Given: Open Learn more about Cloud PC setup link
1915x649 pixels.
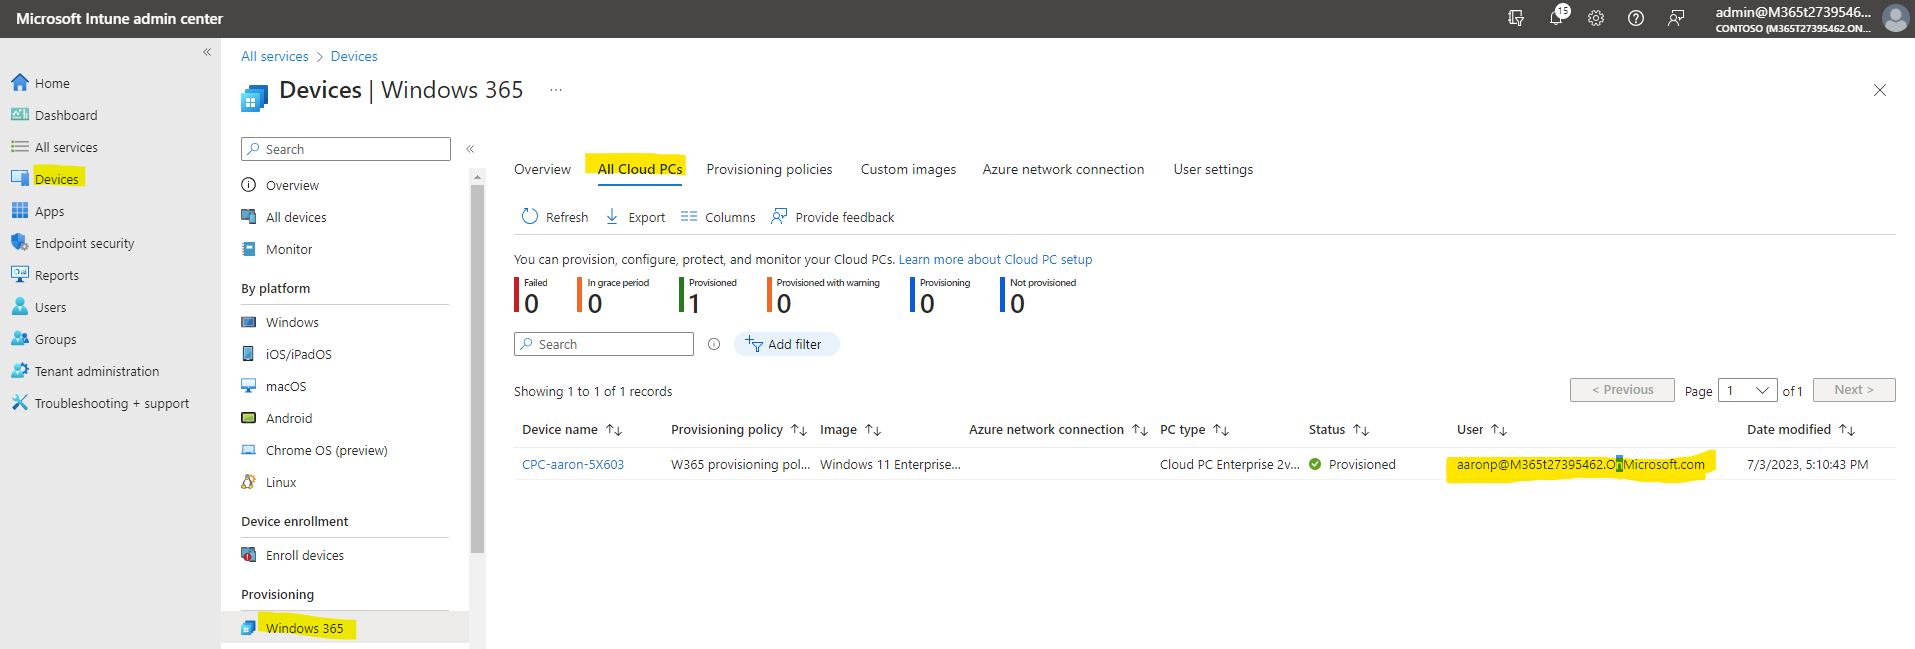Looking at the screenshot, I should click(995, 259).
